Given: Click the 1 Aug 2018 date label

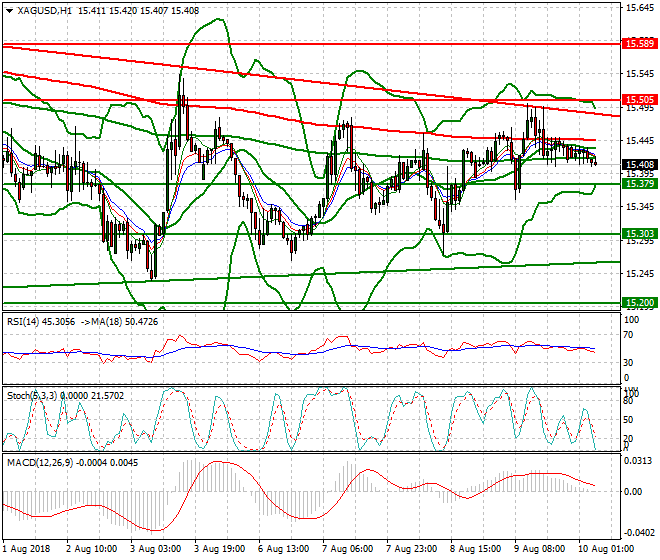Looking at the screenshot, I should pyautogui.click(x=27, y=549).
